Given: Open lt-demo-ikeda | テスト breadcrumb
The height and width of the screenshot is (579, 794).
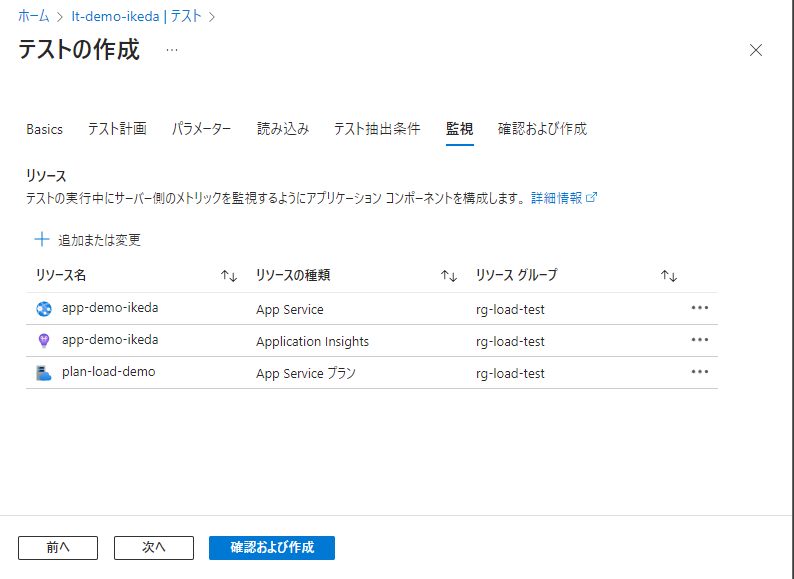Looking at the screenshot, I should tap(136, 16).
